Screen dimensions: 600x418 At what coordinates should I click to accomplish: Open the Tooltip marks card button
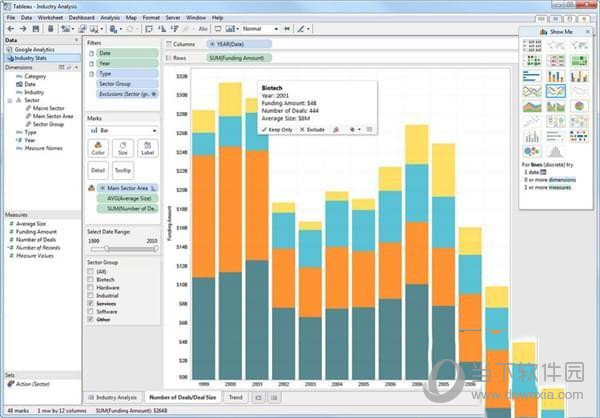point(123,170)
